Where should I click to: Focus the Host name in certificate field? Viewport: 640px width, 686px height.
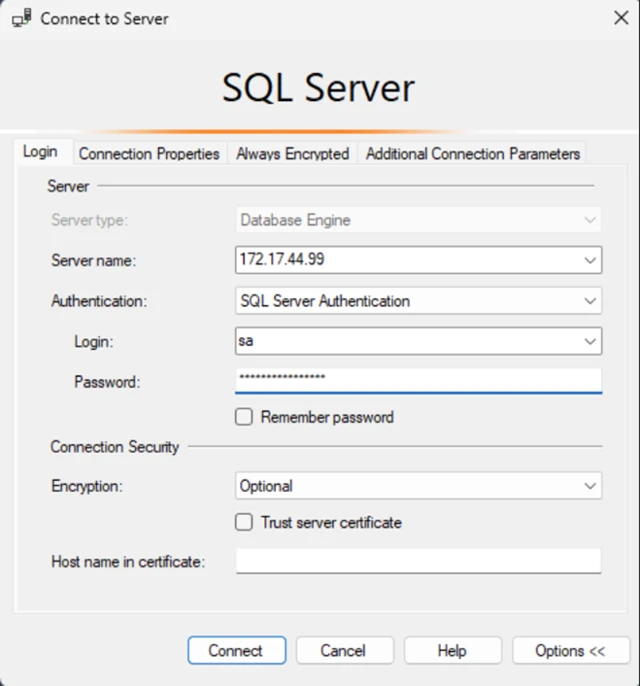coord(418,561)
